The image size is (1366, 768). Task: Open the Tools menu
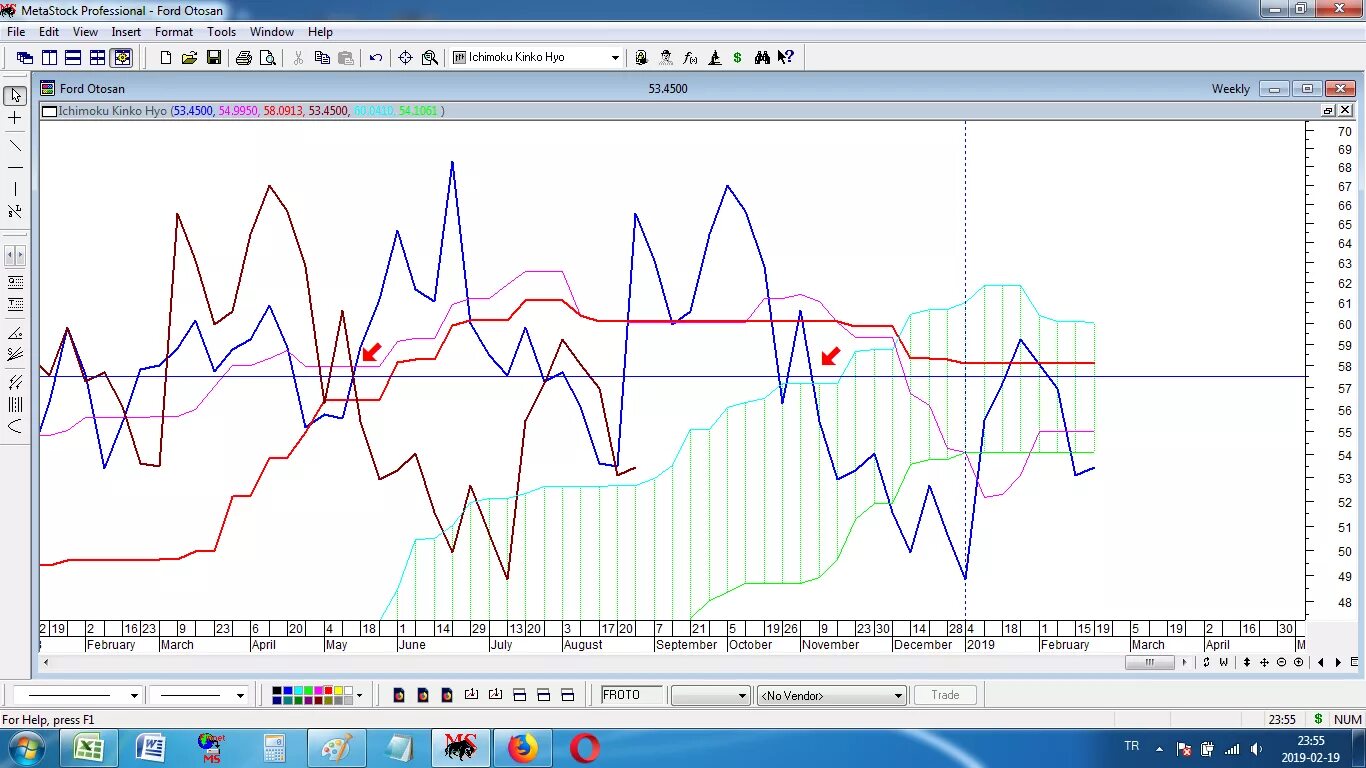click(221, 32)
